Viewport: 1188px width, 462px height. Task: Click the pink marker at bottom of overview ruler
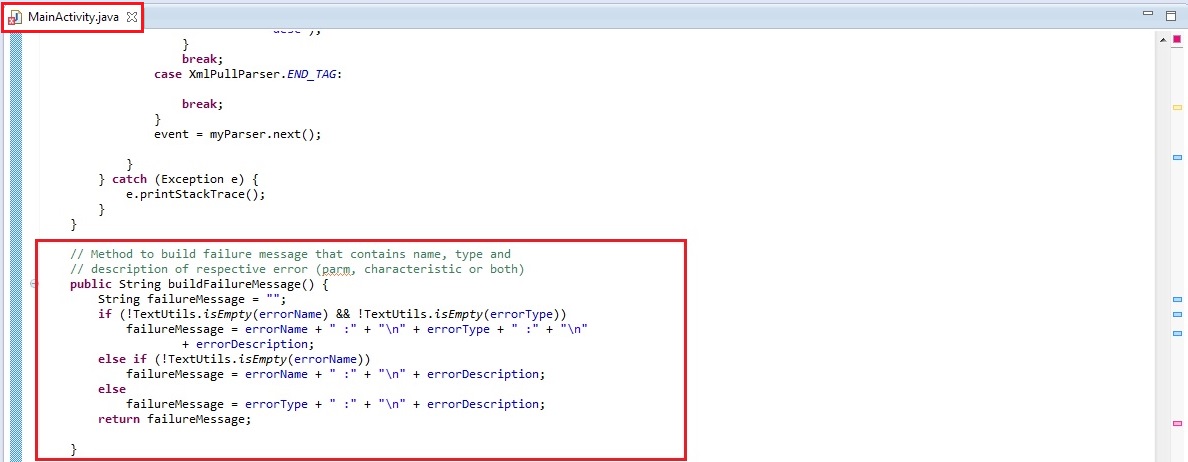[1176, 424]
